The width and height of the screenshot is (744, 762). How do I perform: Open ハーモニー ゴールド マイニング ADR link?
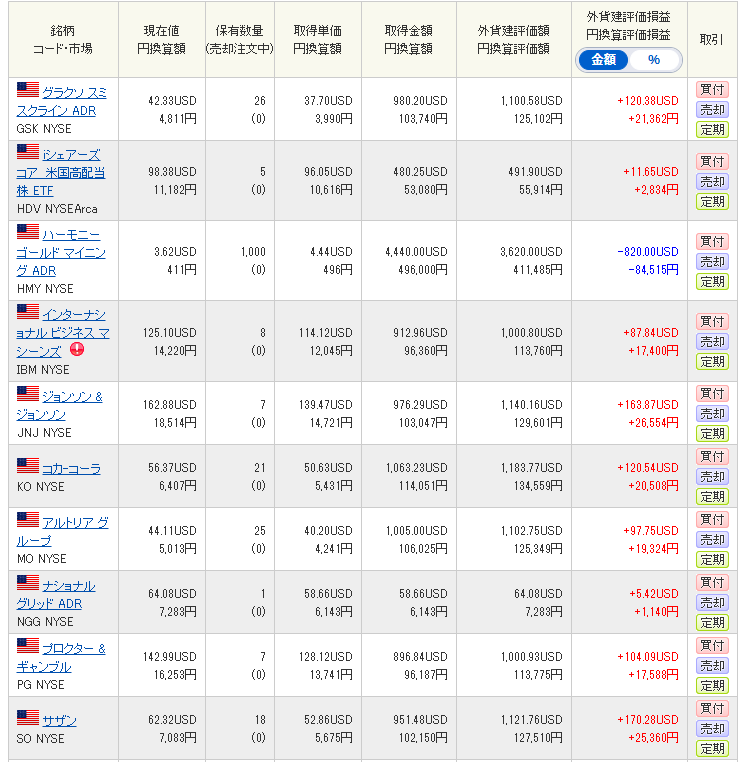tap(61, 253)
